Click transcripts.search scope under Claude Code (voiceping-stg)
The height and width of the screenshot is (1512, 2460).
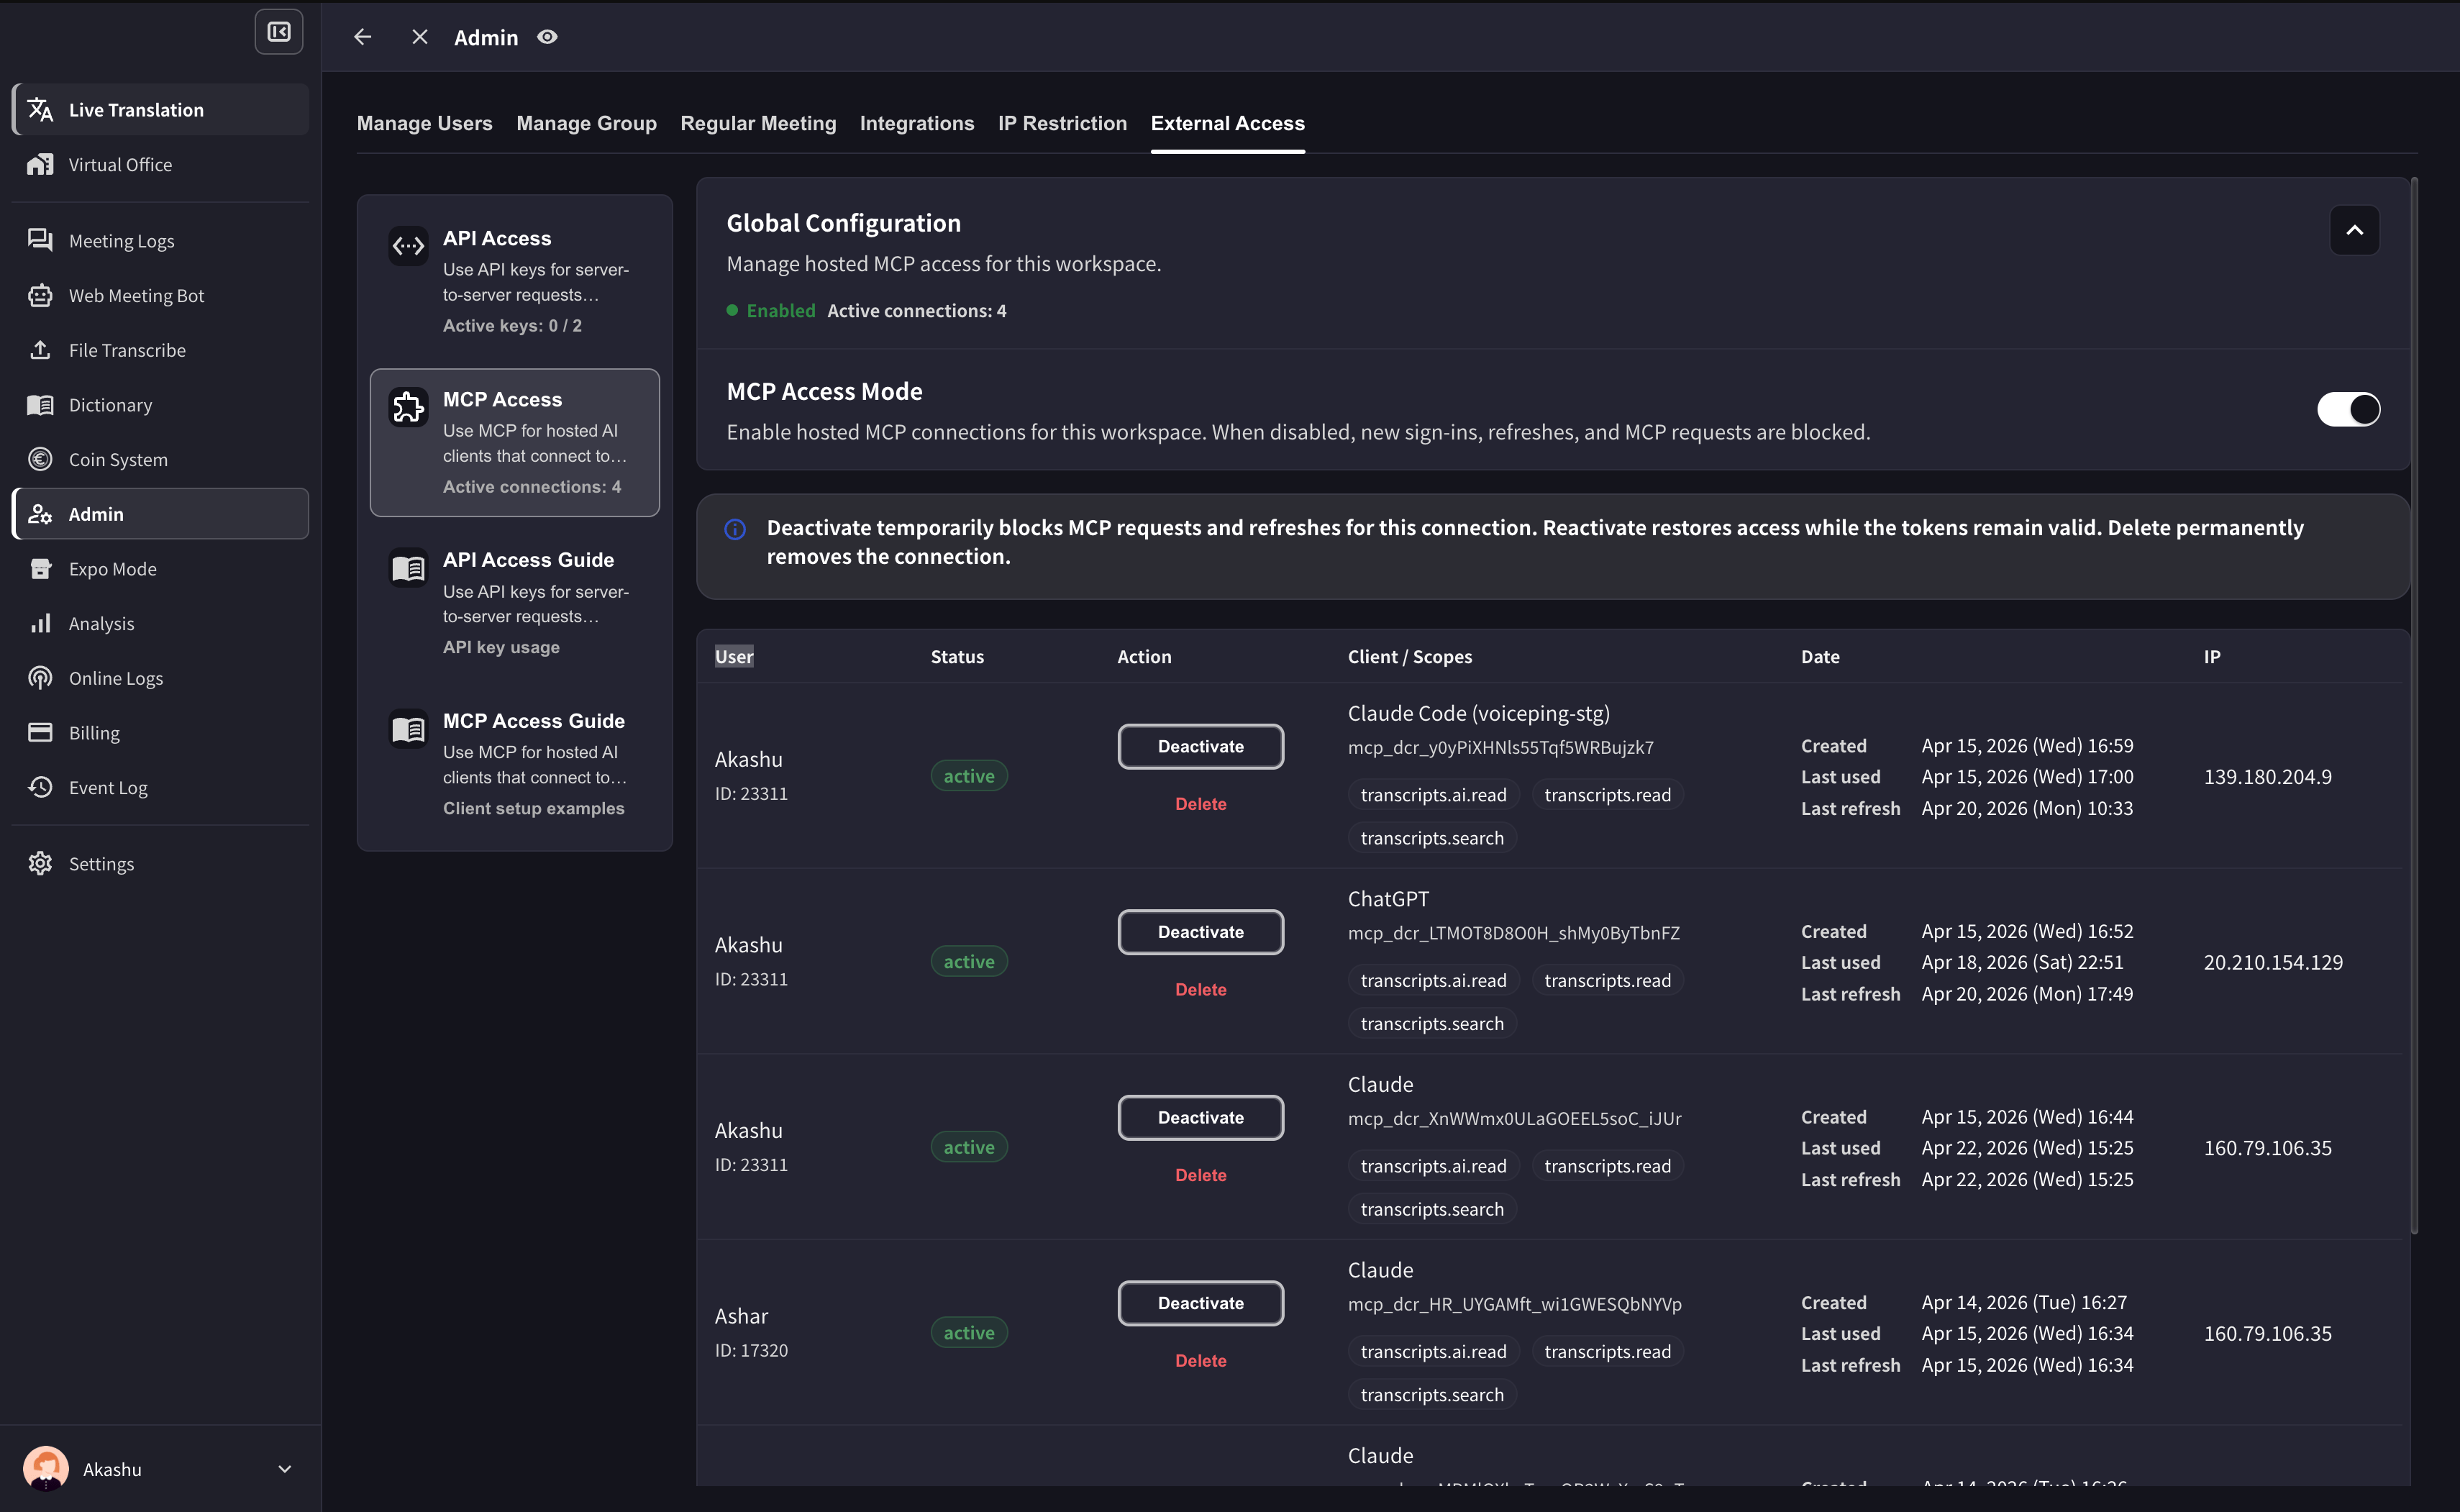(x=1432, y=838)
